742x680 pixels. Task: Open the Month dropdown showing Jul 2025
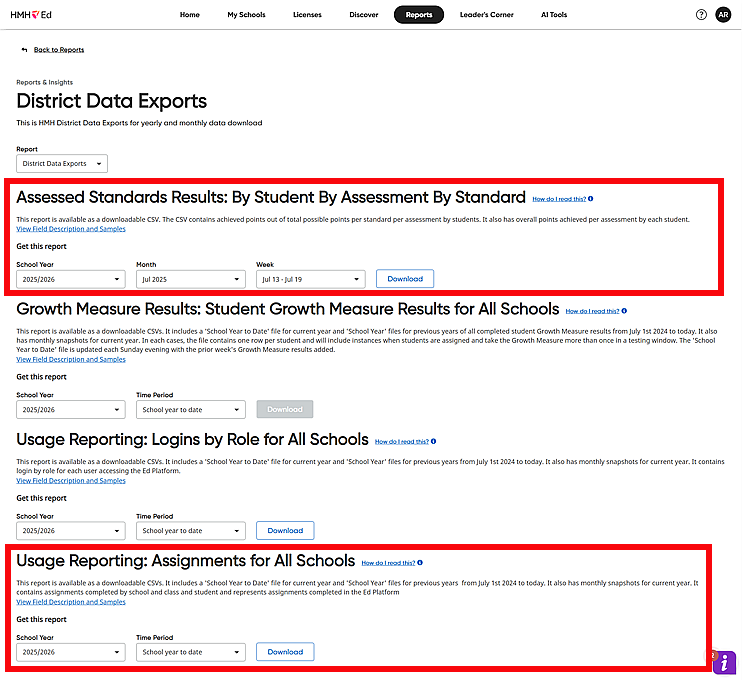click(191, 279)
